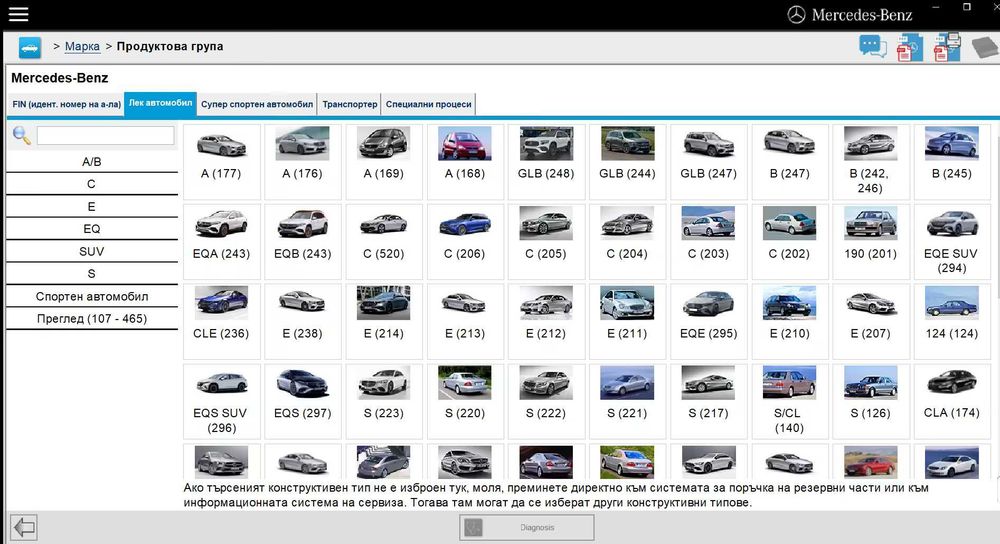Screen dimensions: 1000x544
Task: Open the chat feedback bubbles icon
Action: click(x=872, y=47)
